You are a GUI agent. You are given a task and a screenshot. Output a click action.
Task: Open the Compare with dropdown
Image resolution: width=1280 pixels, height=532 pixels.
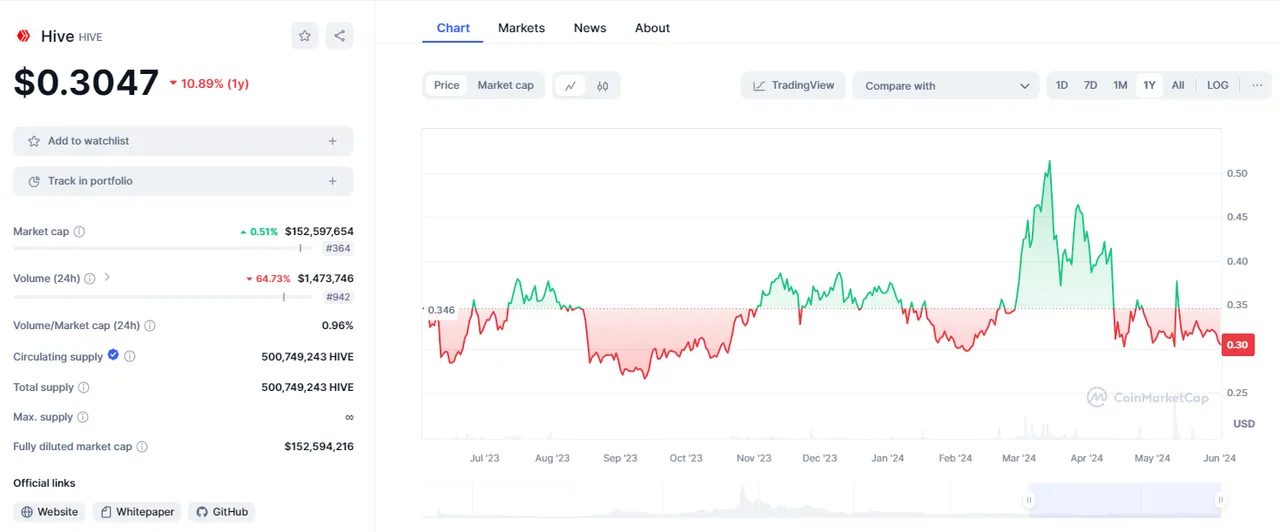click(x=946, y=86)
